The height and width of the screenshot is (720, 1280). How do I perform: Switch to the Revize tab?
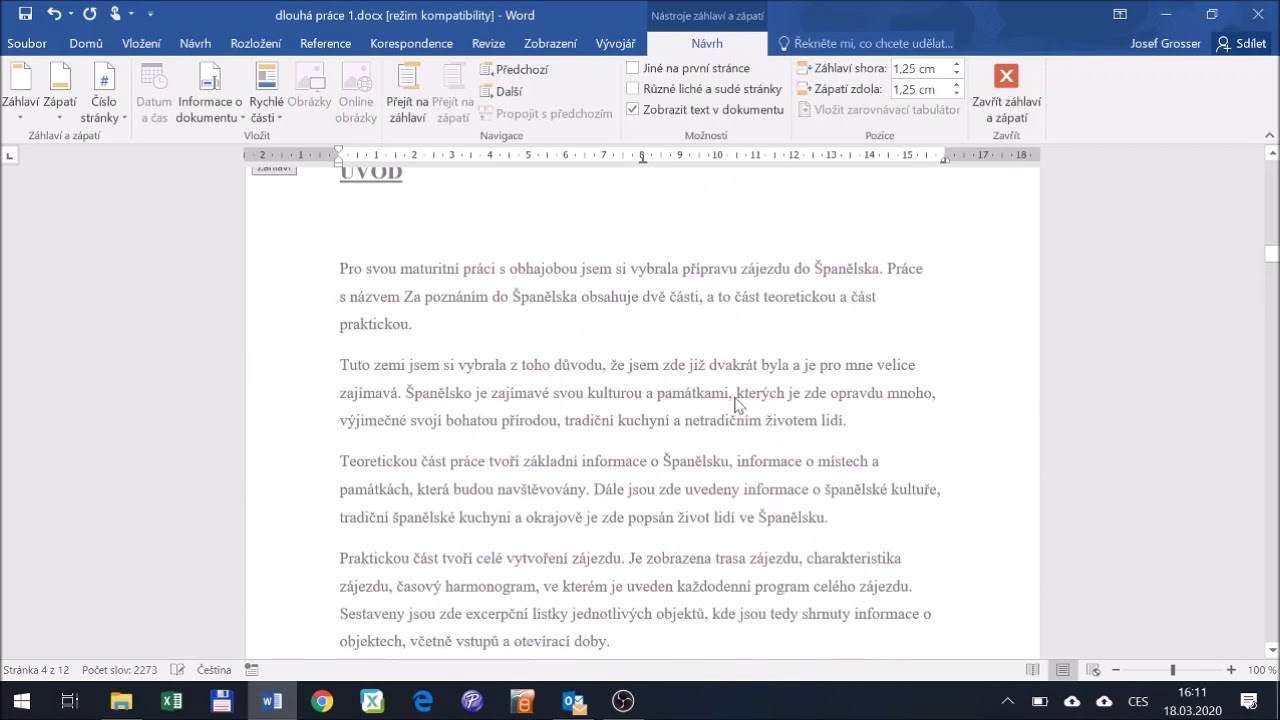click(488, 43)
